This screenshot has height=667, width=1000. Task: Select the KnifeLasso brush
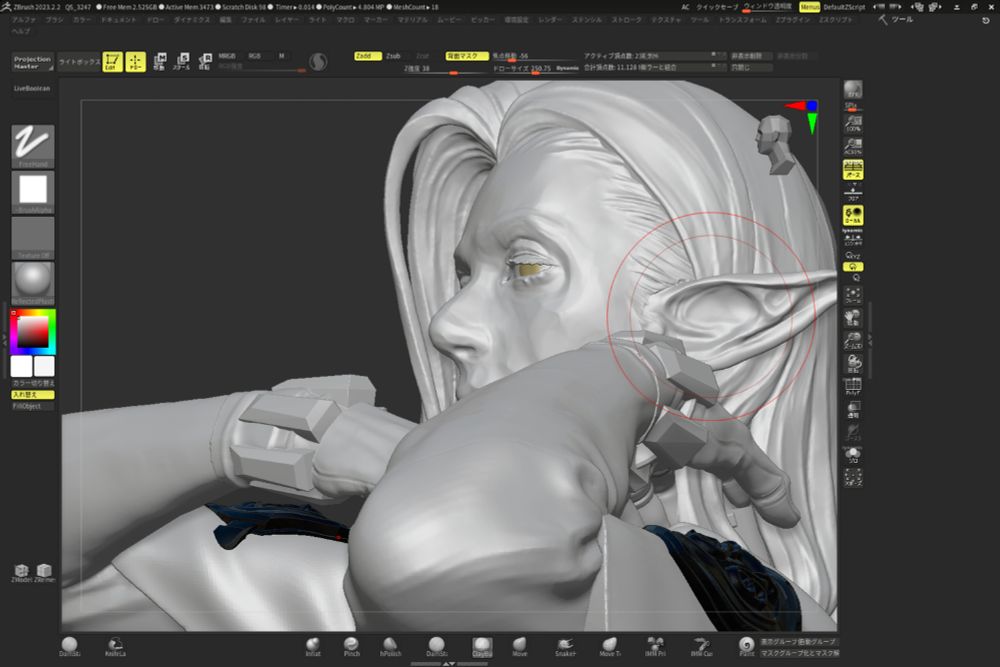(116, 646)
